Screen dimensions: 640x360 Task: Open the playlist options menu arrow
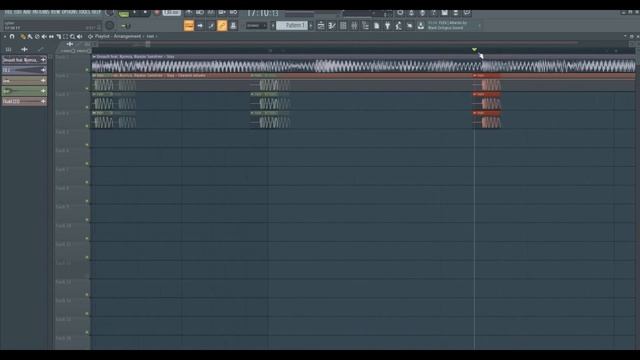click(x=5, y=36)
